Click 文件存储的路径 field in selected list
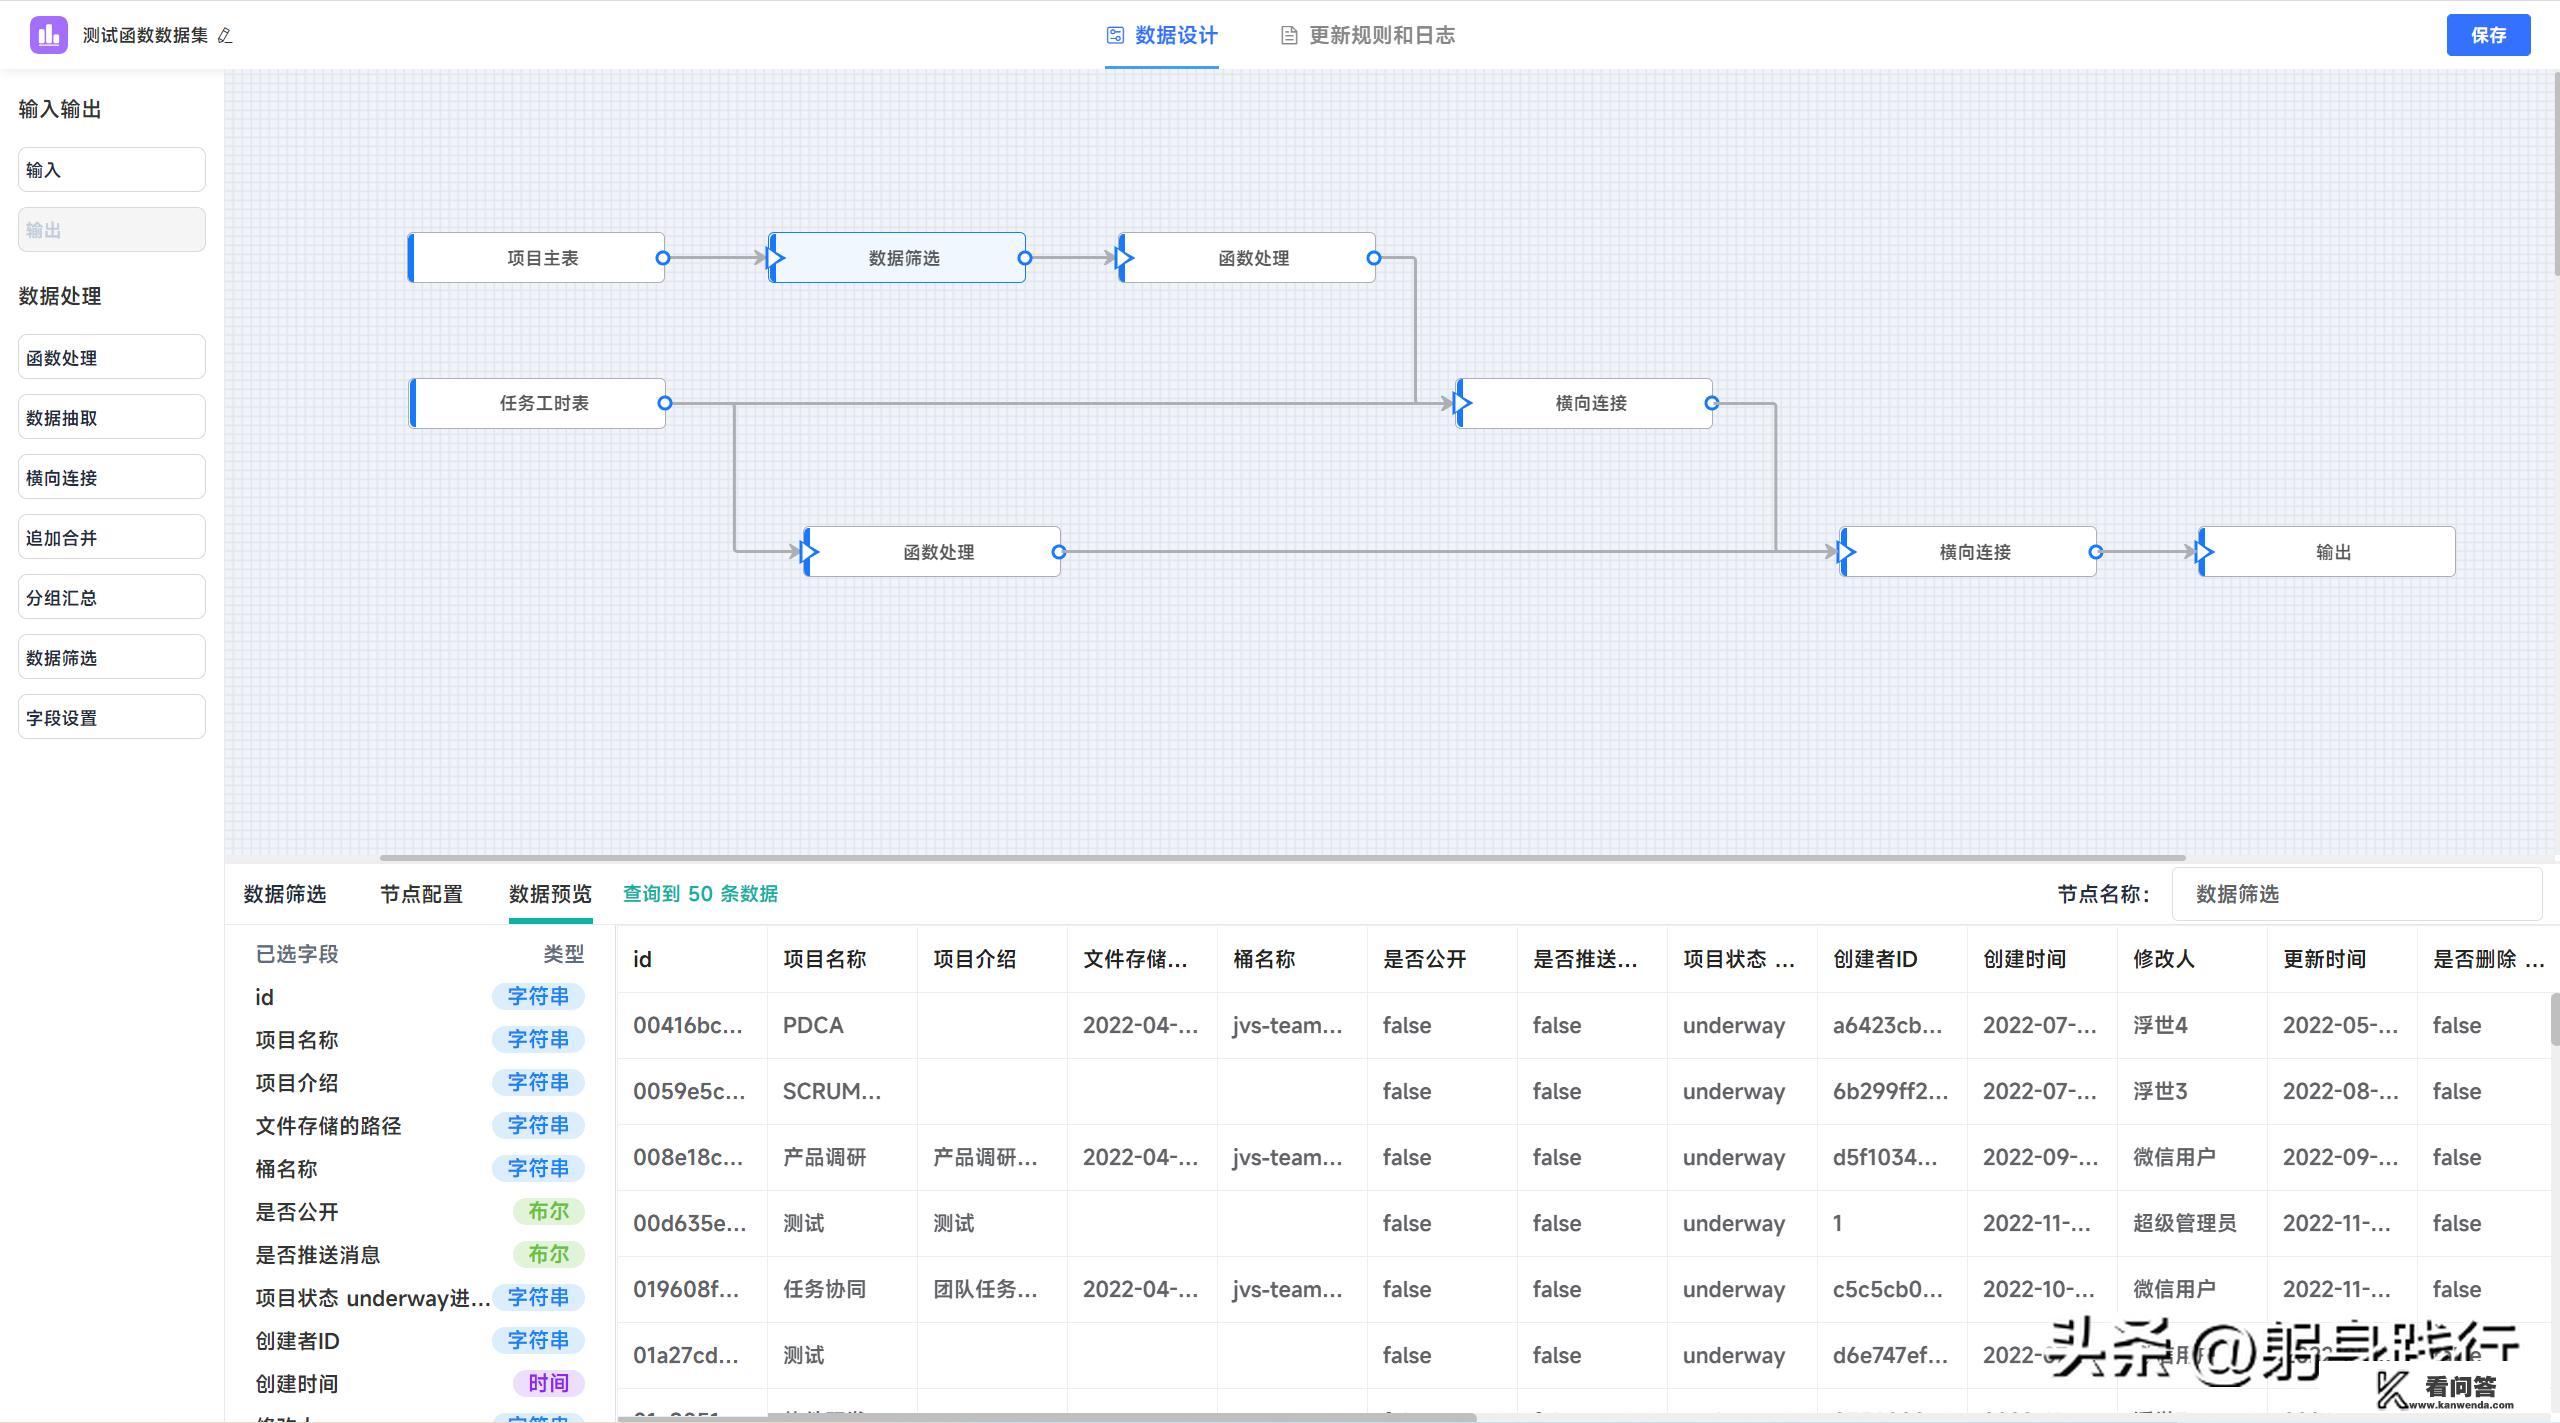The width and height of the screenshot is (2560, 1423). pyautogui.click(x=328, y=1126)
